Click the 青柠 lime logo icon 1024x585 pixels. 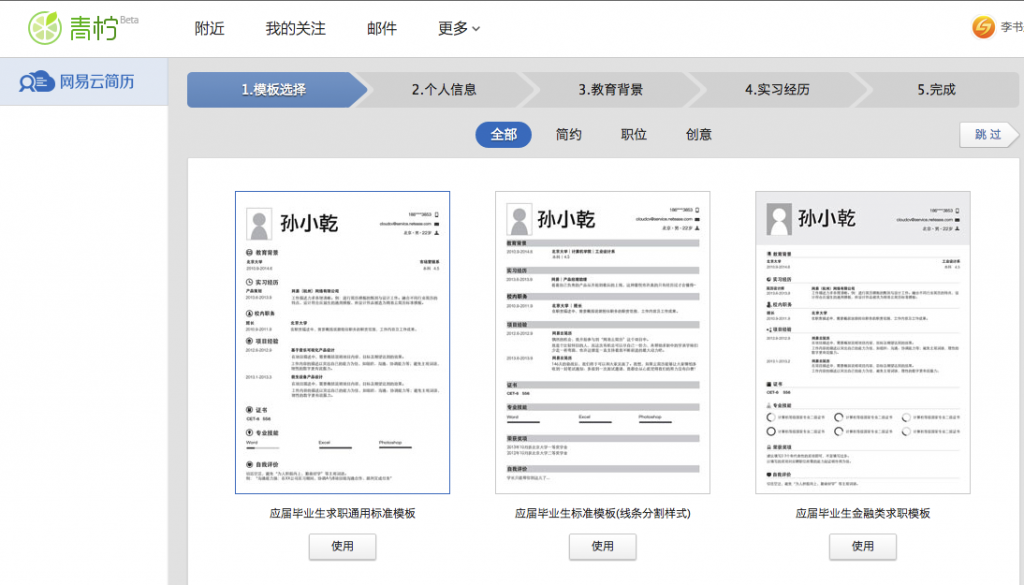click(44, 27)
